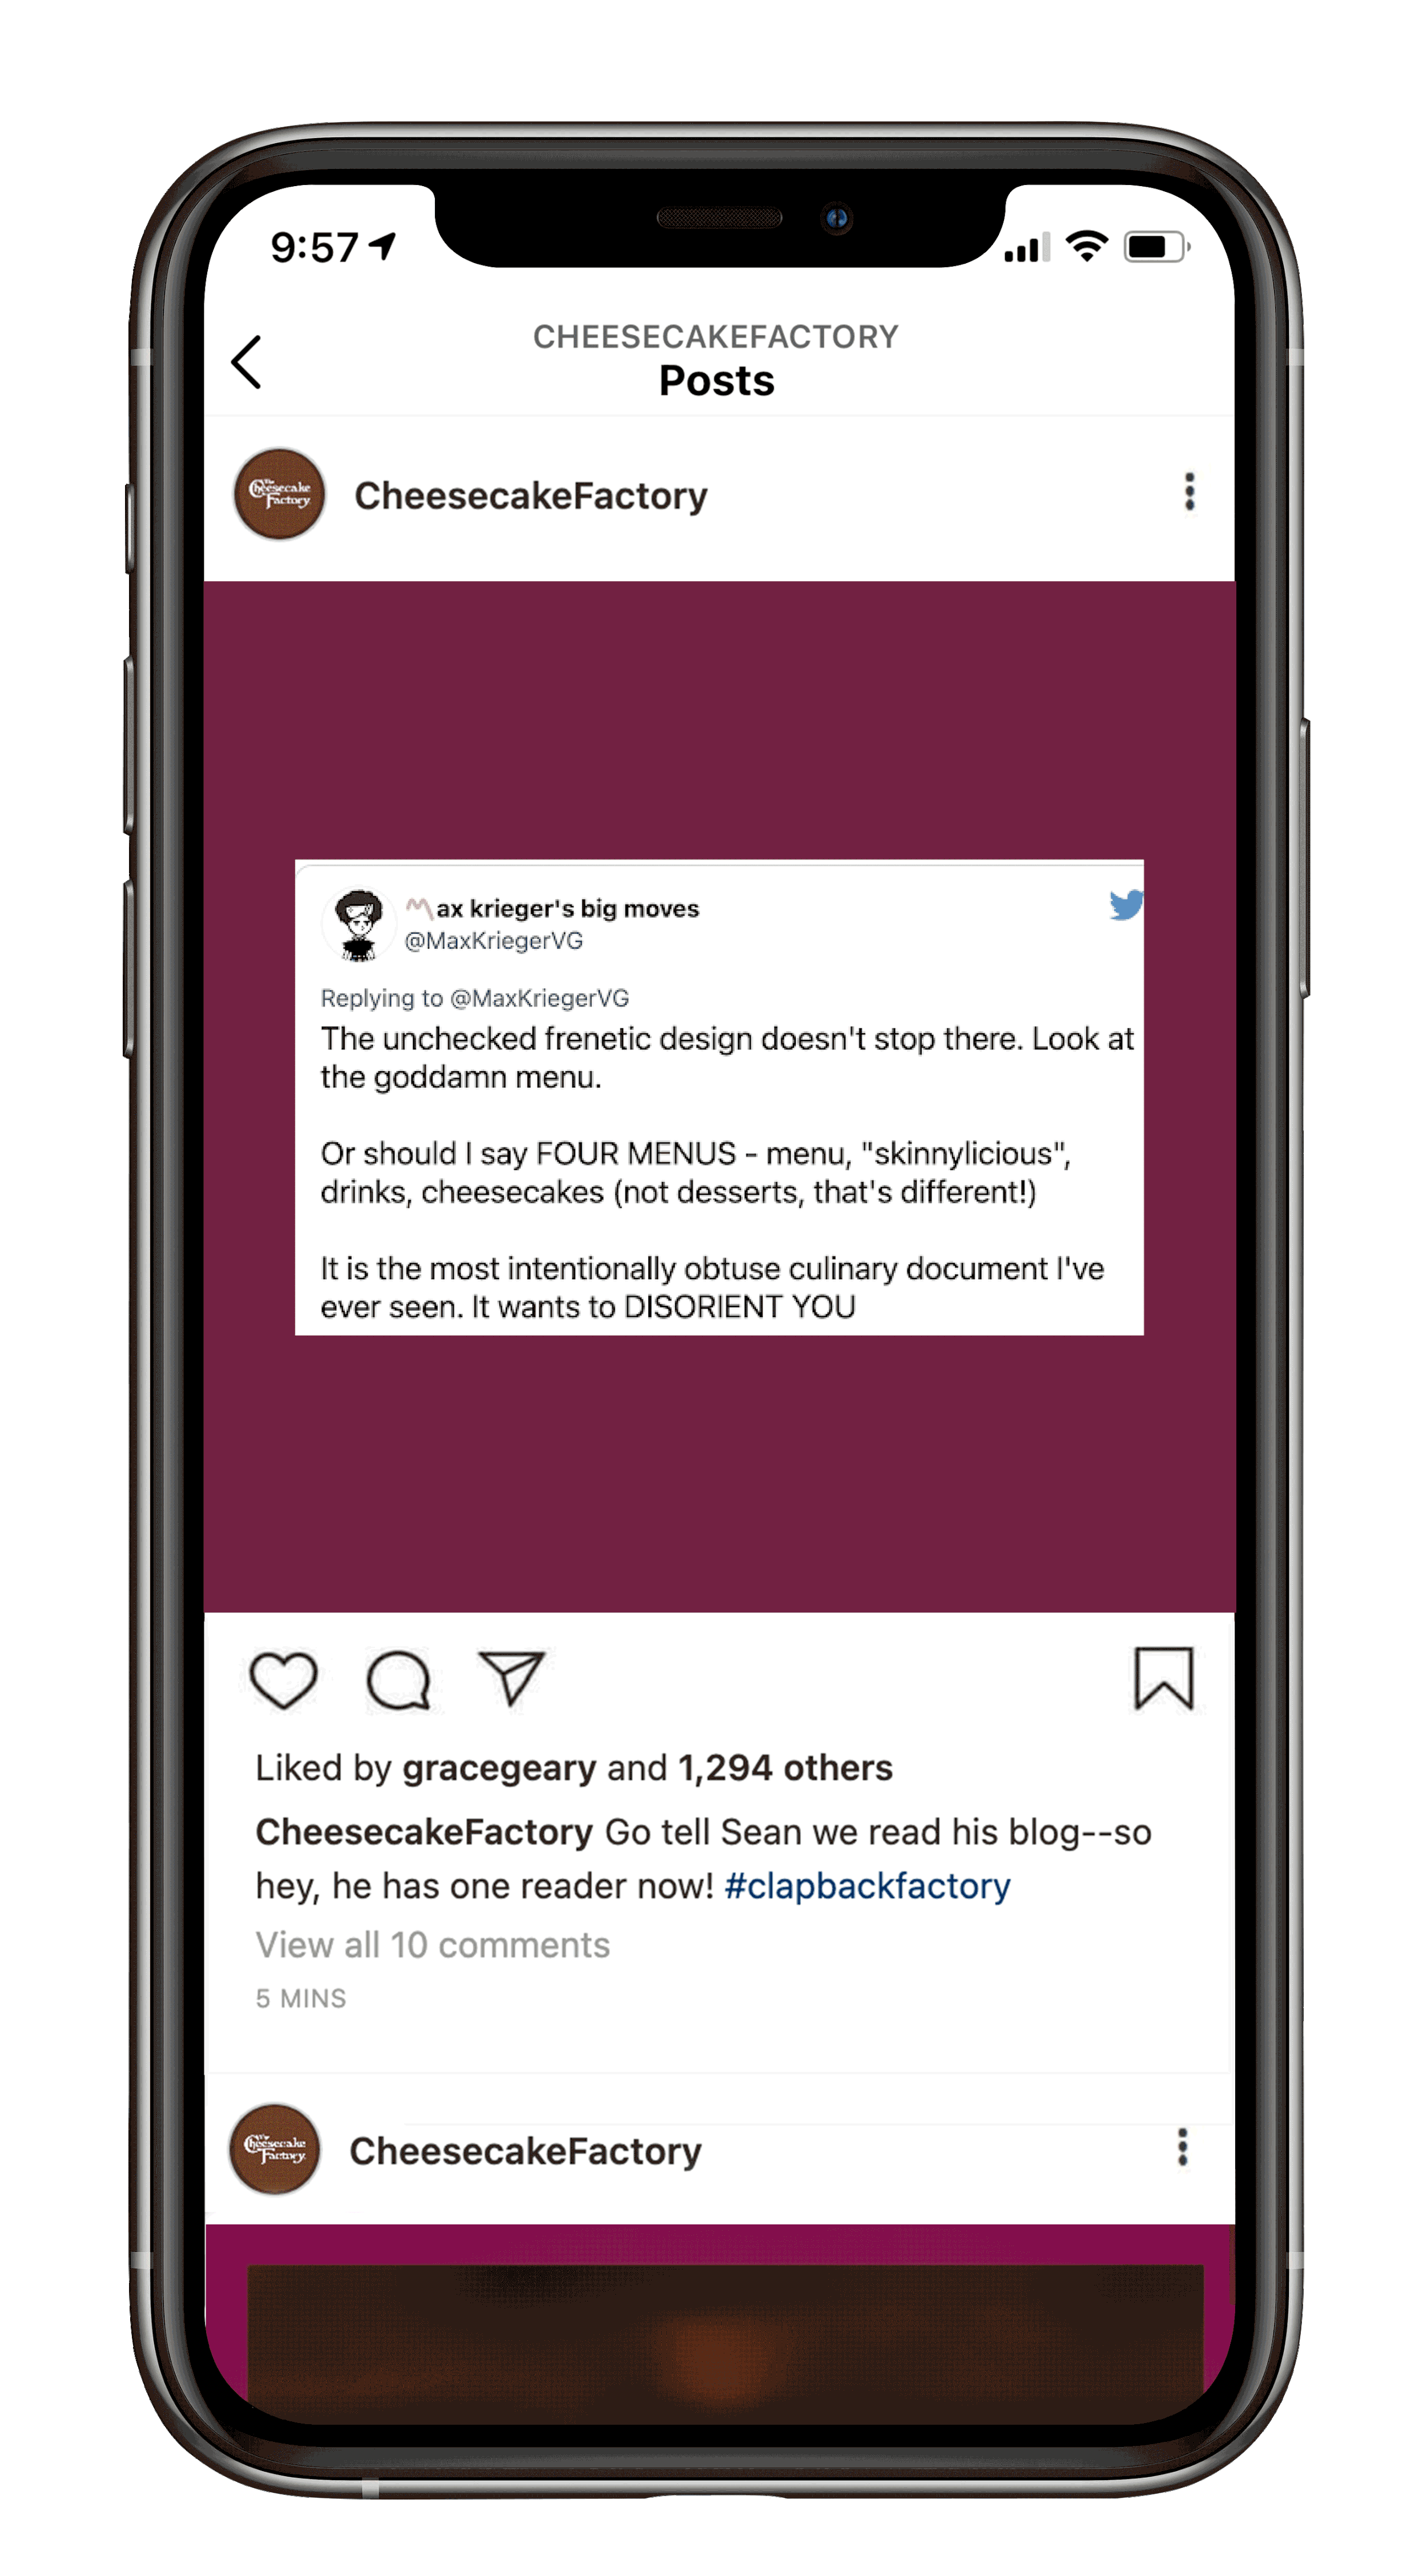Open the embedded tweet image
Image resolution: width=1427 pixels, height=2576 pixels.
tap(719, 1097)
